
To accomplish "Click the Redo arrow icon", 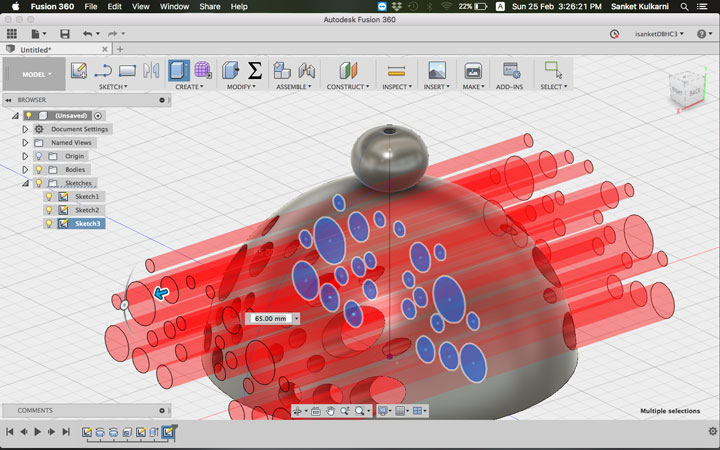I will pyautogui.click(x=112, y=34).
